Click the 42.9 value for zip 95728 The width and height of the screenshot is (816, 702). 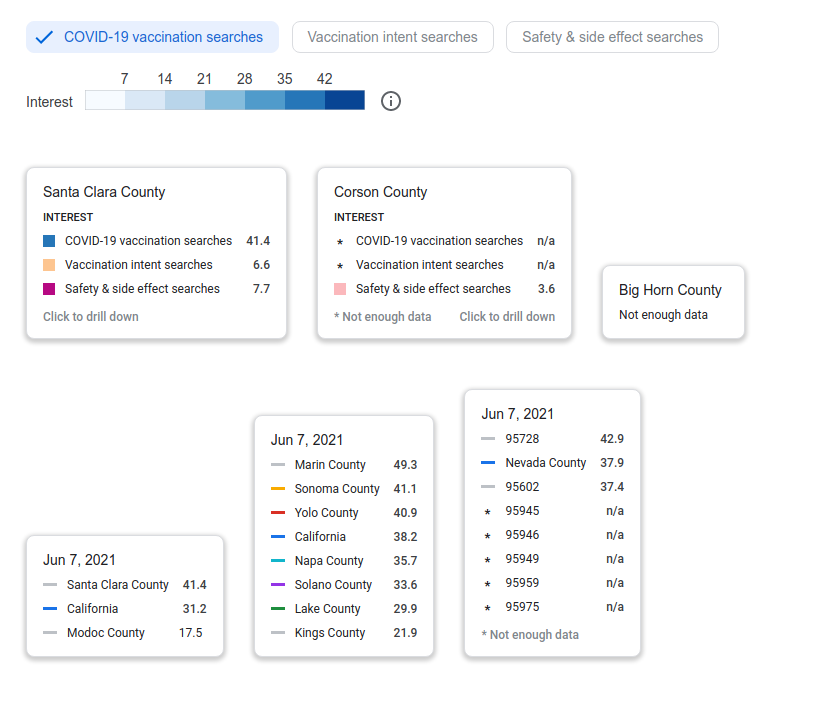[611, 439]
